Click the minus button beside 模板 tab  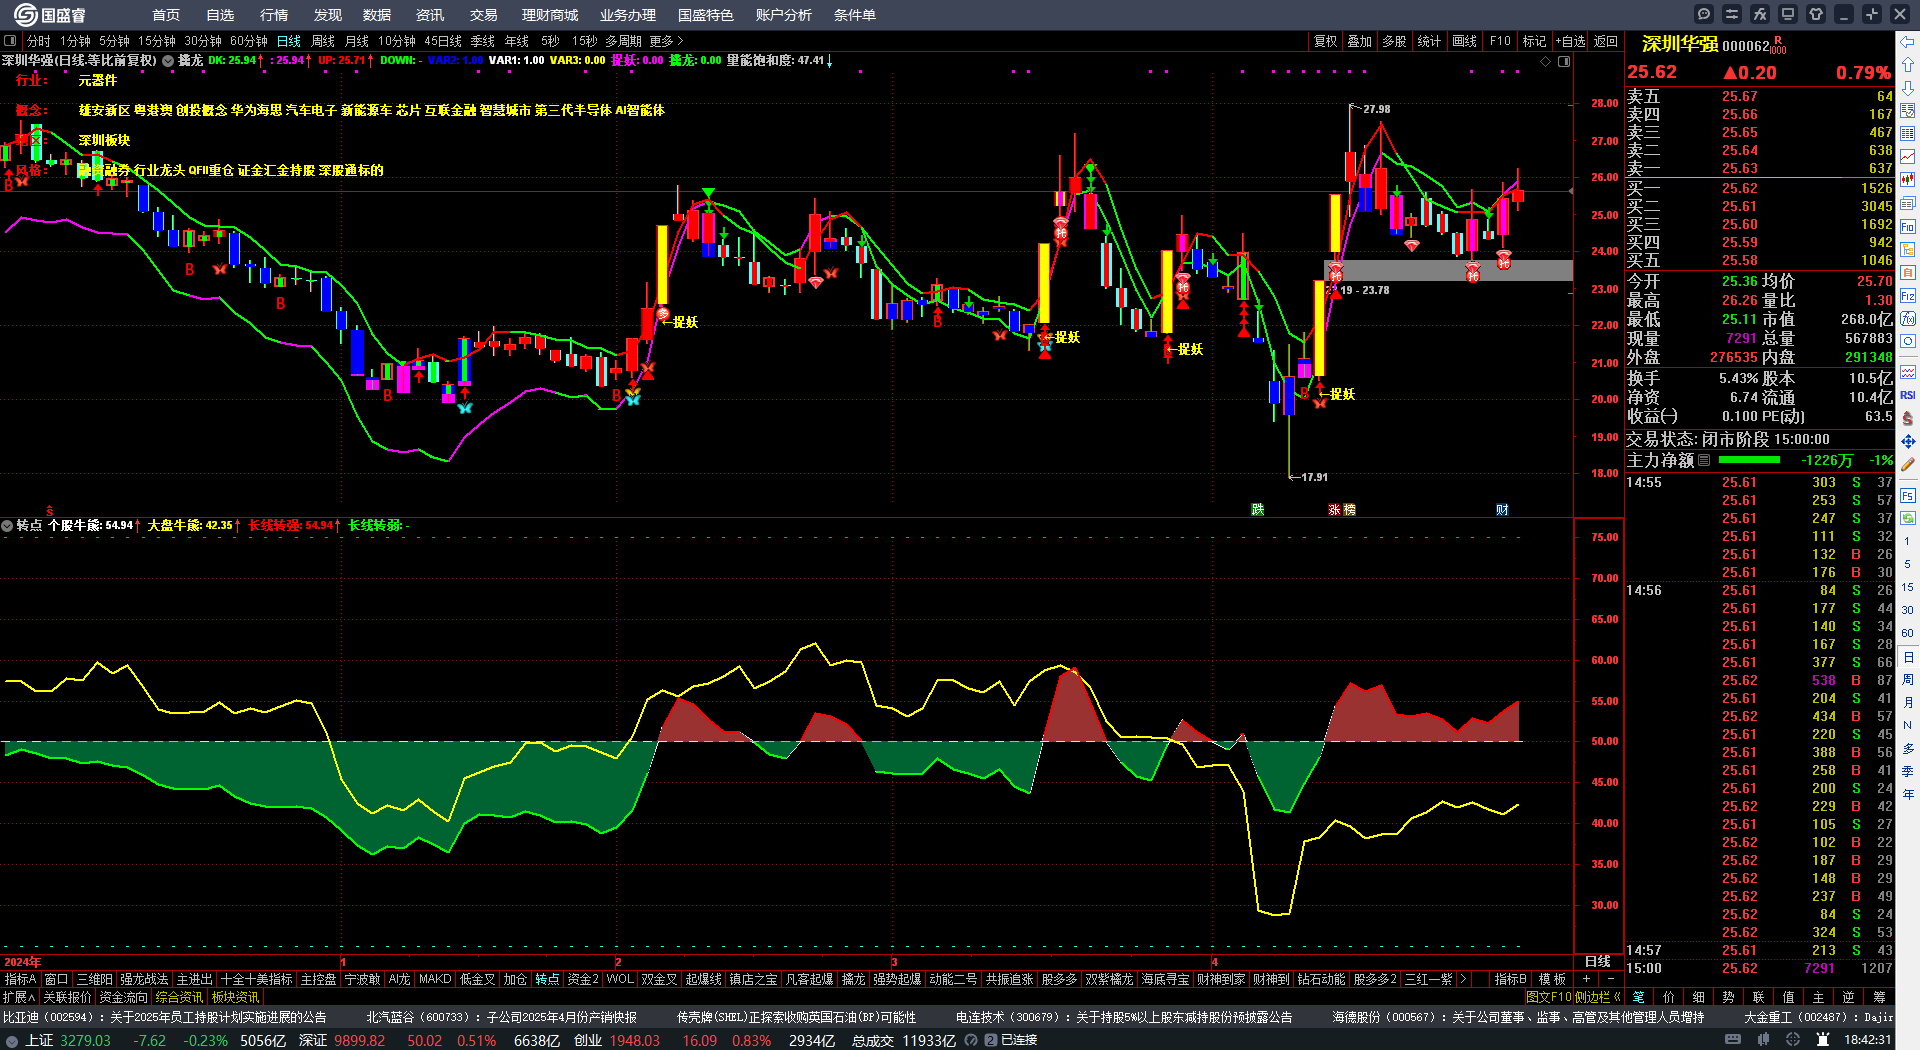point(1610,979)
